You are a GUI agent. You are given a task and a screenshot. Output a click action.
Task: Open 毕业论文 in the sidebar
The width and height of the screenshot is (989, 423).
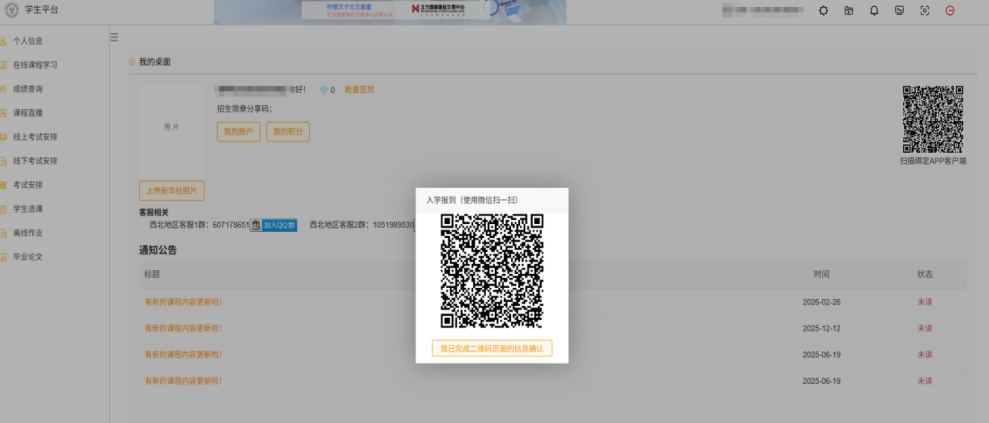(28, 257)
